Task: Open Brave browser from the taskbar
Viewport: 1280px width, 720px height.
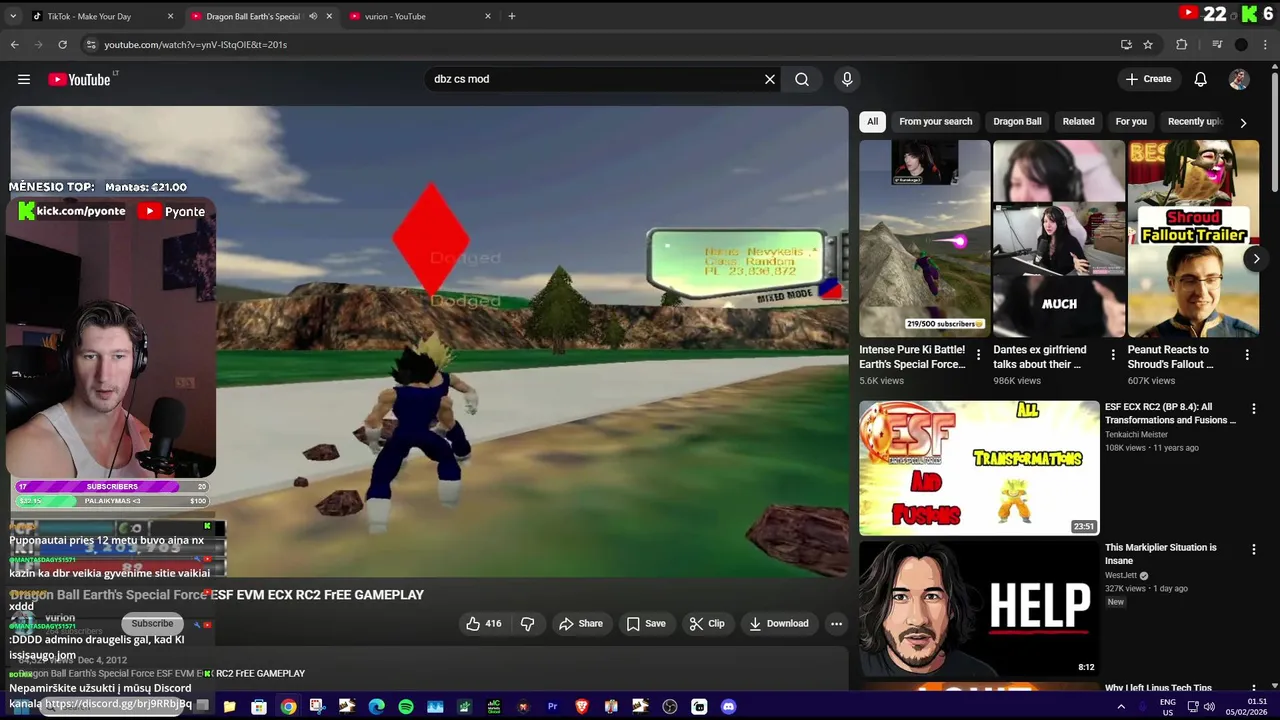Action: 582,706
